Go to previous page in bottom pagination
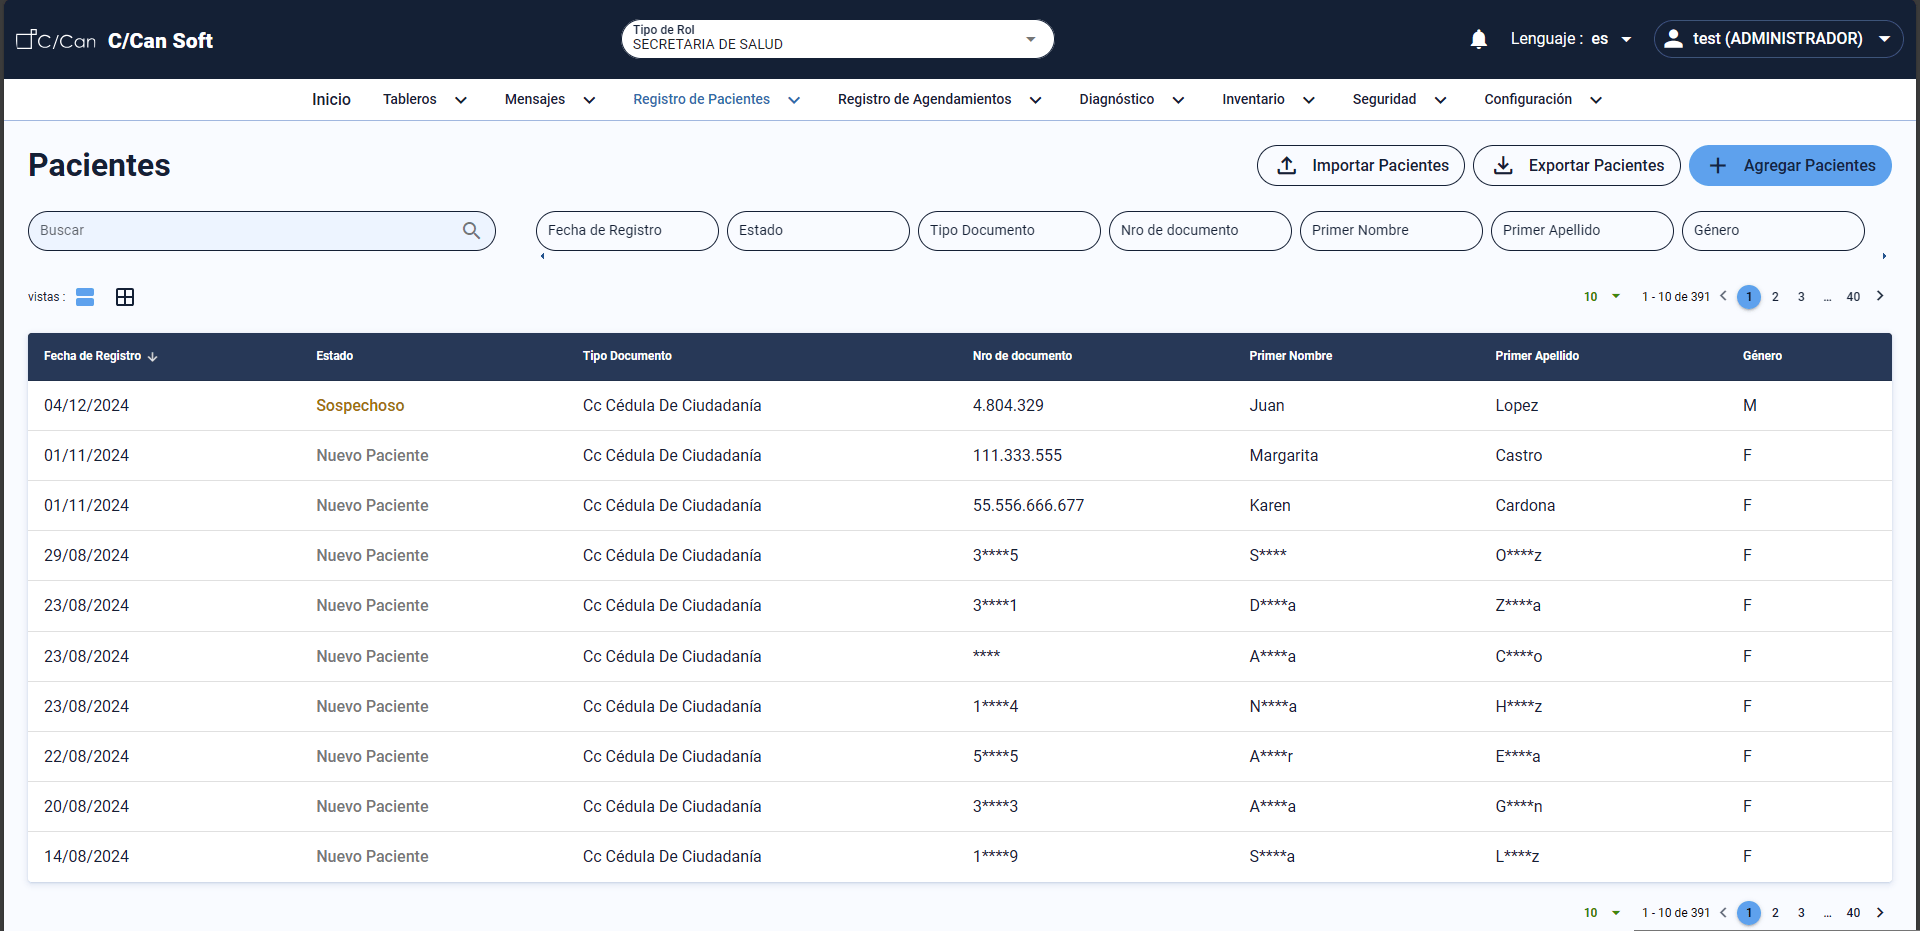 tap(1723, 912)
